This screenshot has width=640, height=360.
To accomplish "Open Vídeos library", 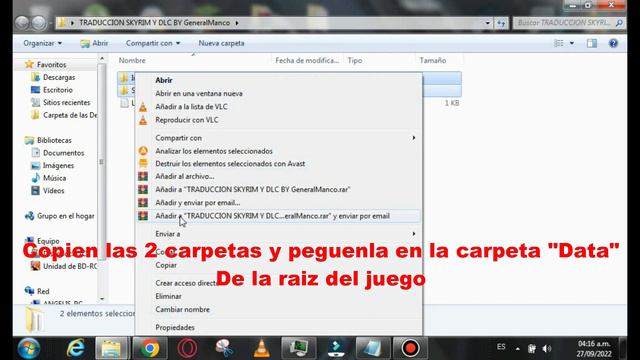I will pos(53,191).
